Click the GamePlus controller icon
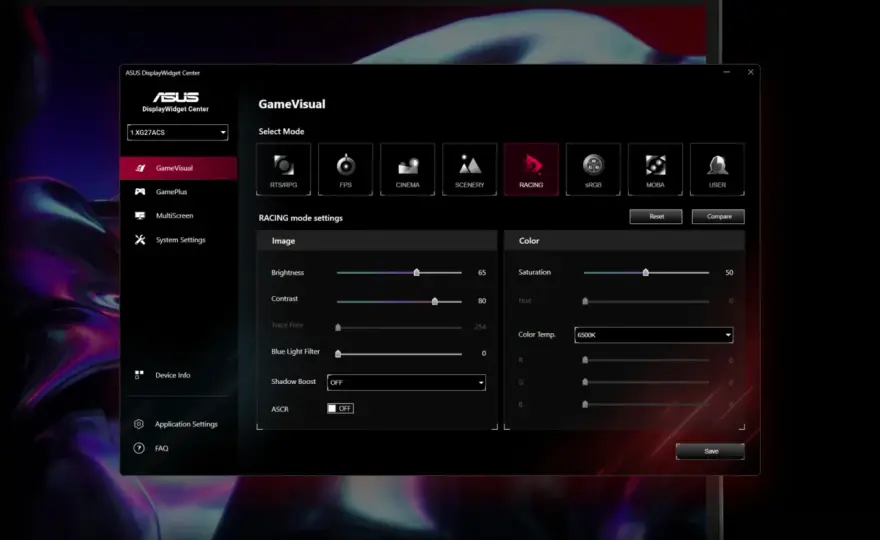This screenshot has width=880, height=540. pos(140,191)
